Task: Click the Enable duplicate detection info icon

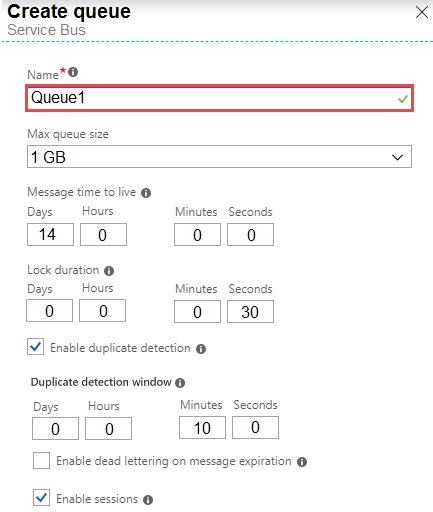Action: (x=201, y=349)
